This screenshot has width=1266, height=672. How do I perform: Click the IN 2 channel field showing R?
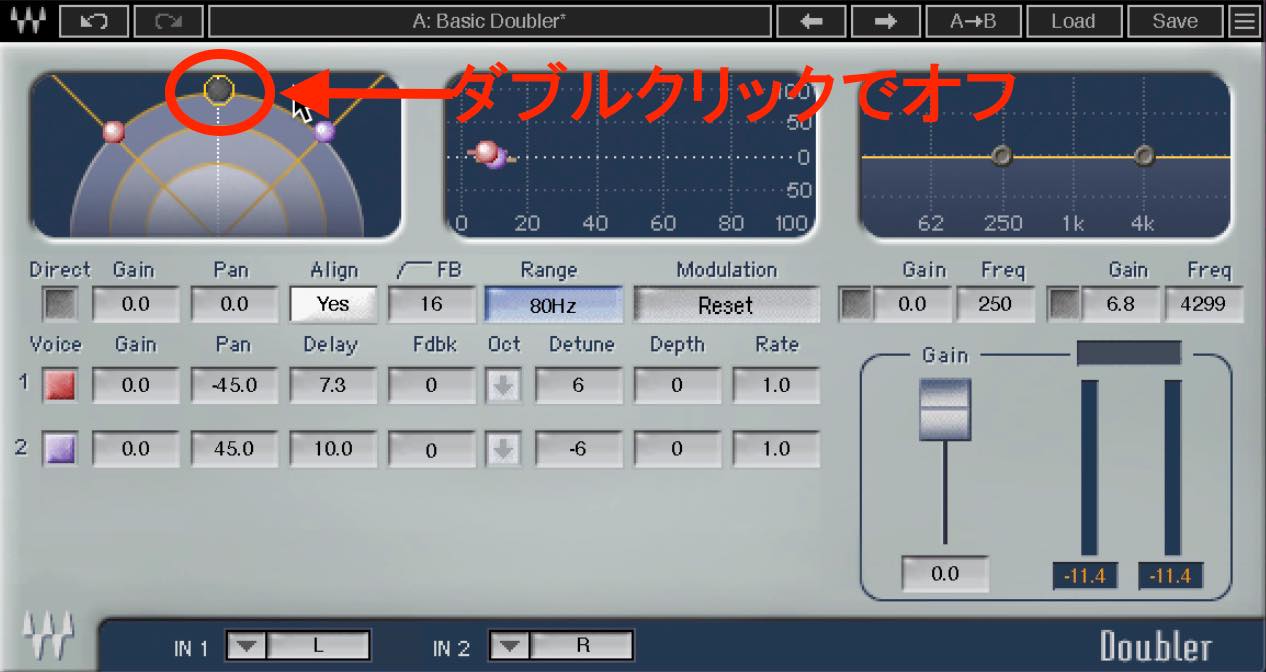coord(583,646)
